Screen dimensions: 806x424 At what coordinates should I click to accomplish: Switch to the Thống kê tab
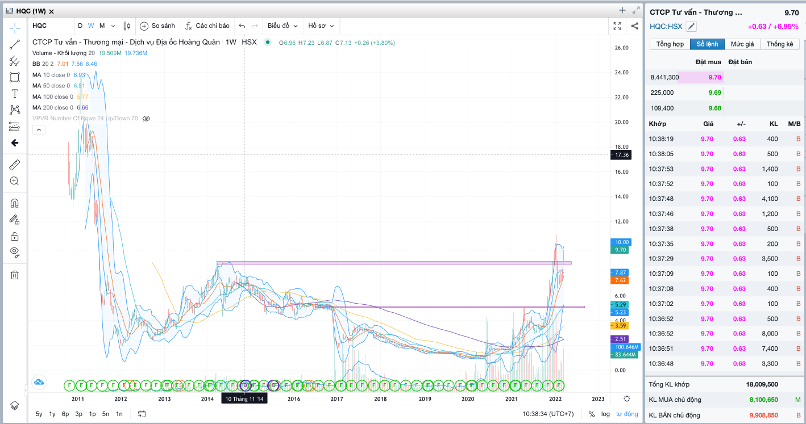(x=779, y=44)
